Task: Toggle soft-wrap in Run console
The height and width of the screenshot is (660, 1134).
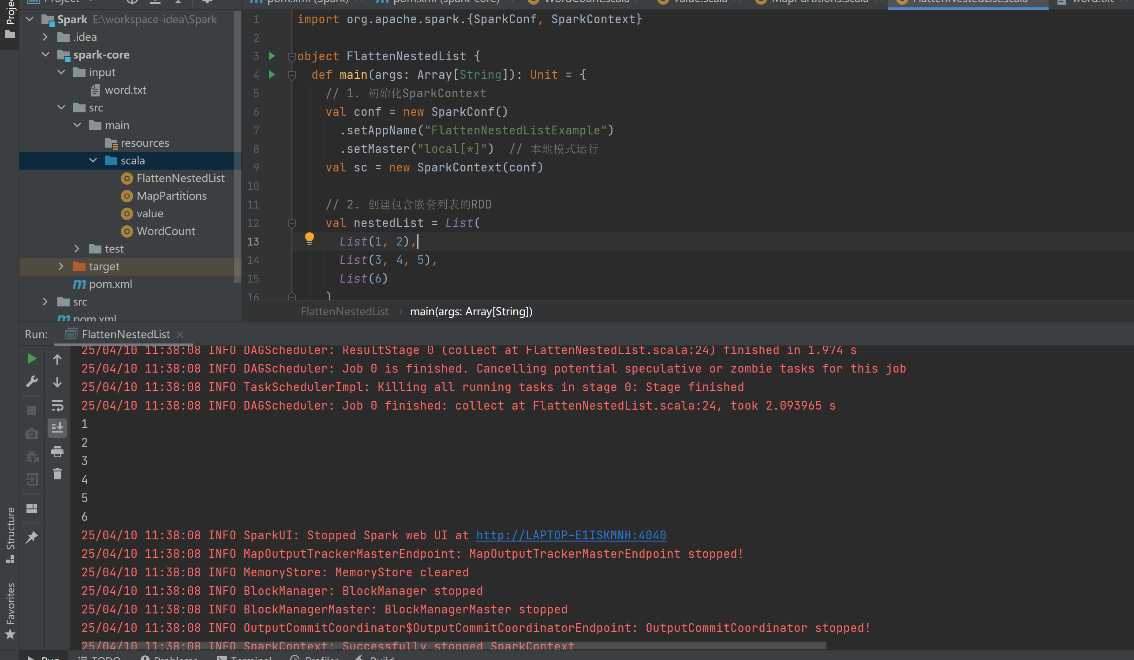Action: coord(57,406)
